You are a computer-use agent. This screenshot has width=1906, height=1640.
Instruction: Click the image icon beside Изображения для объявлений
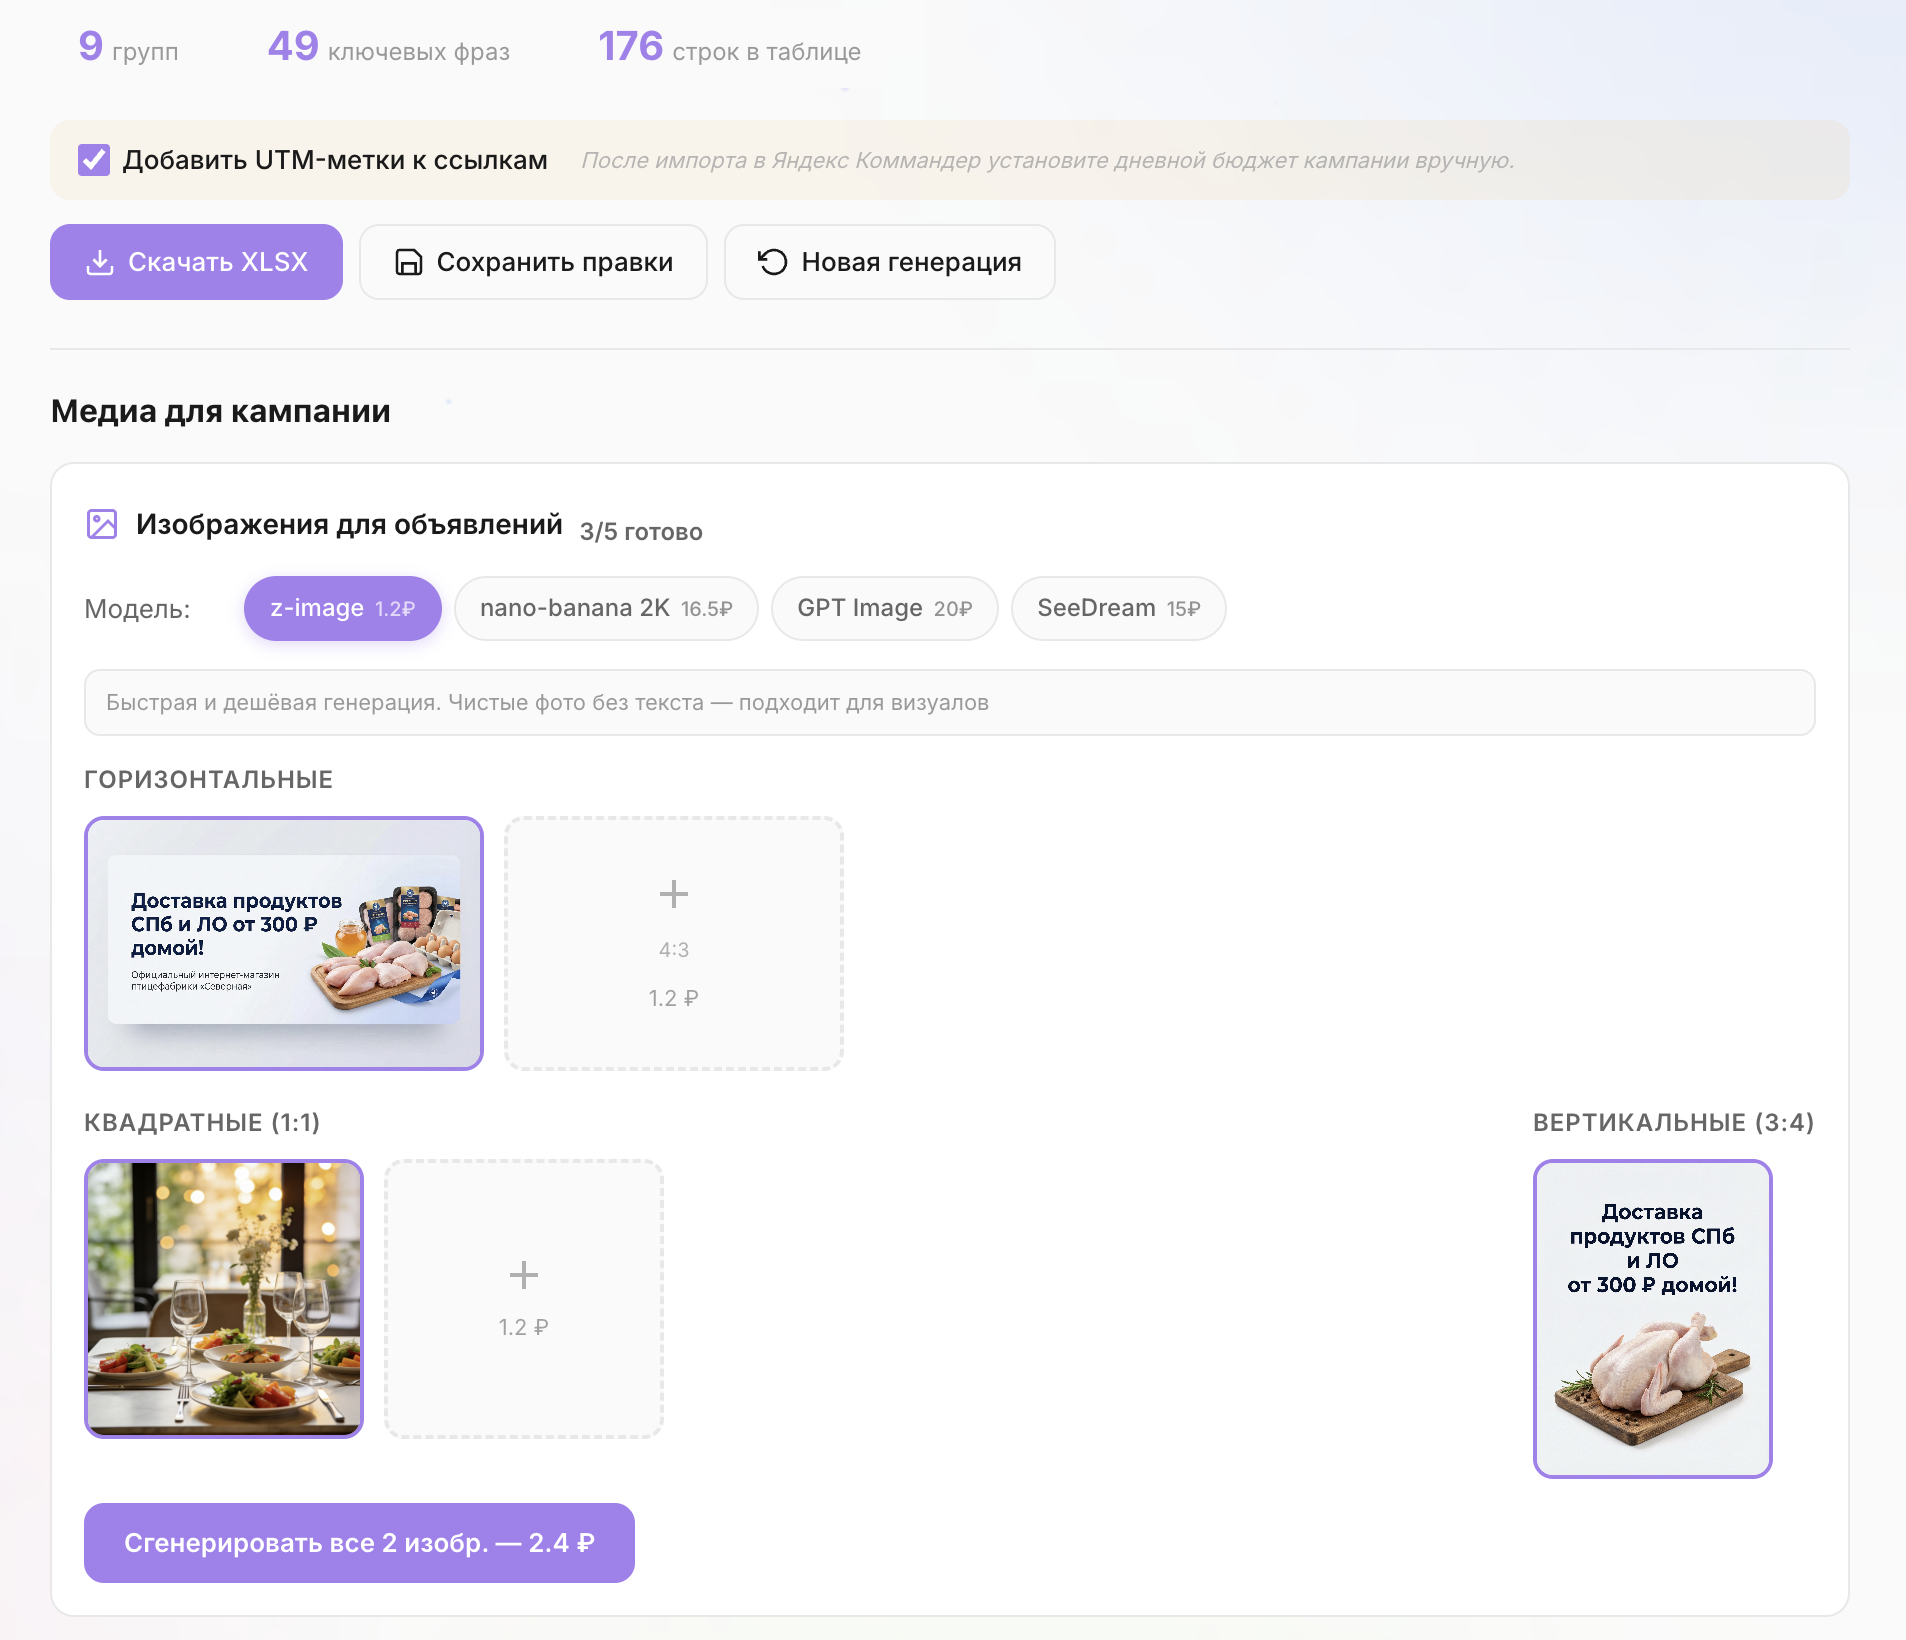(102, 524)
